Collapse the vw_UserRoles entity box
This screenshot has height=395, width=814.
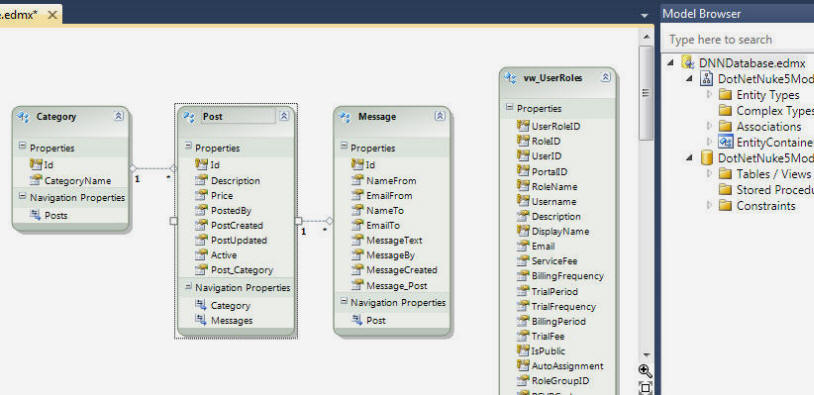(606, 78)
